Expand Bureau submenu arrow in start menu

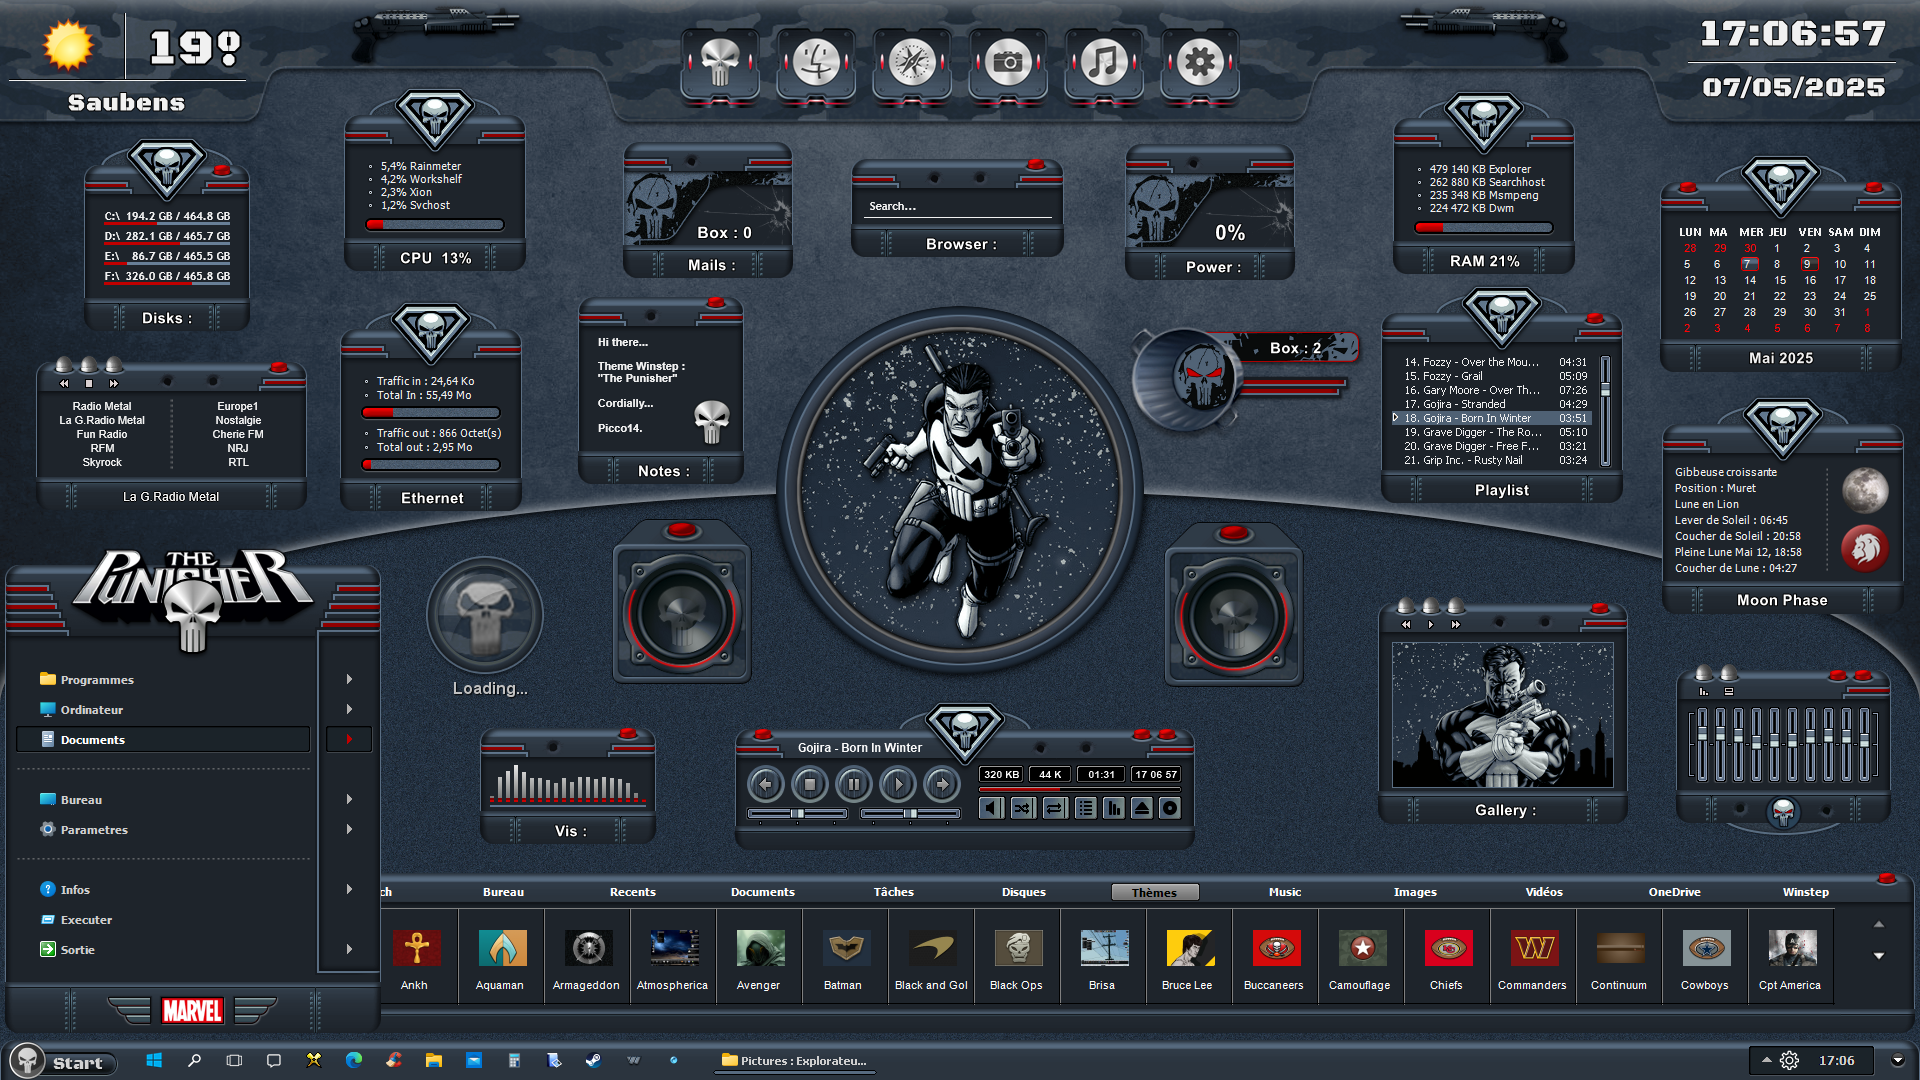(x=349, y=799)
